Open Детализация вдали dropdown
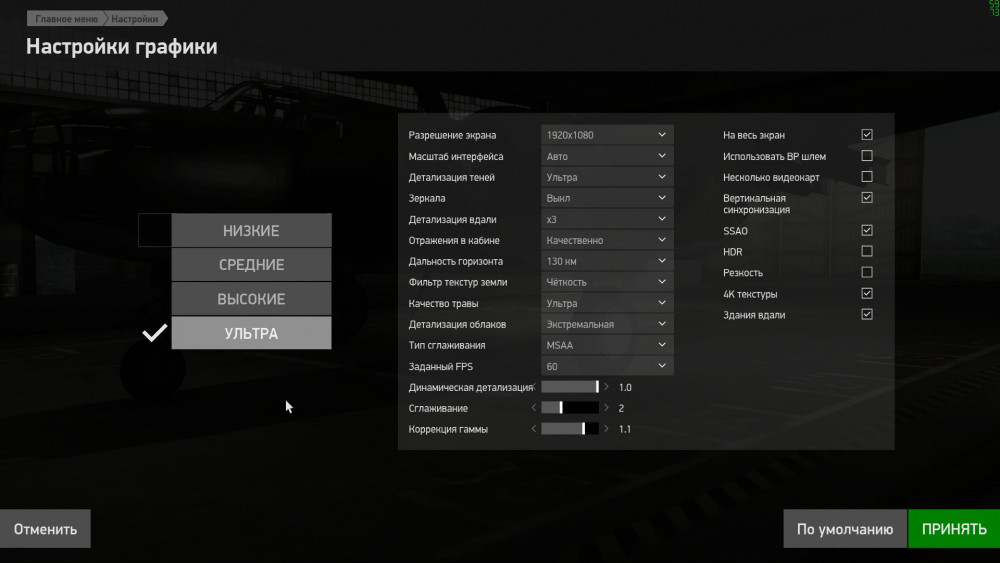 point(607,219)
